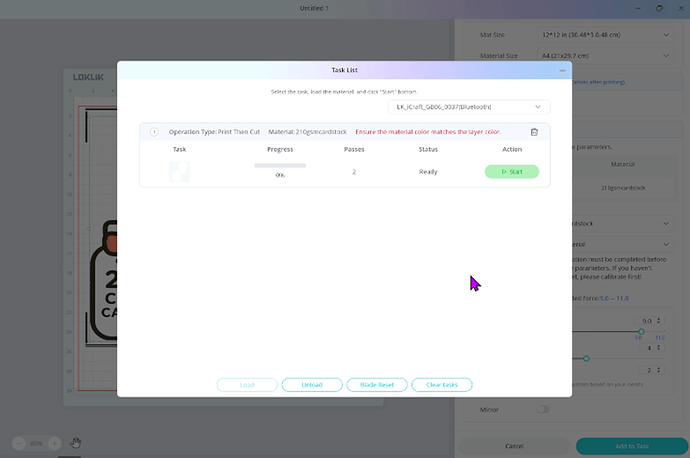Start the Print Then Cut task
The image size is (690, 458).
point(511,172)
